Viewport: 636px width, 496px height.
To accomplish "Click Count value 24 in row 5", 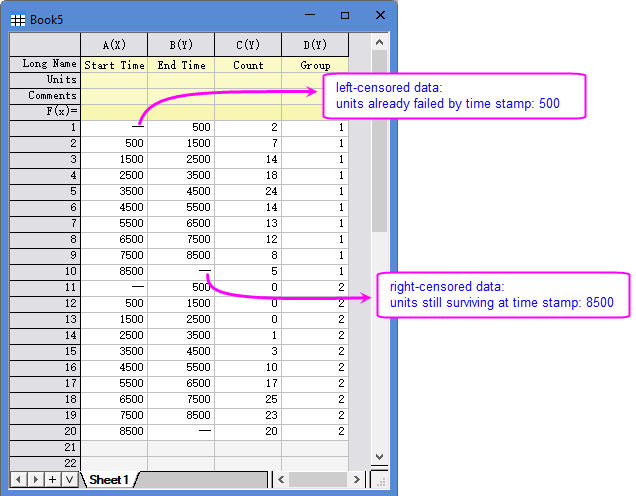I will point(248,191).
